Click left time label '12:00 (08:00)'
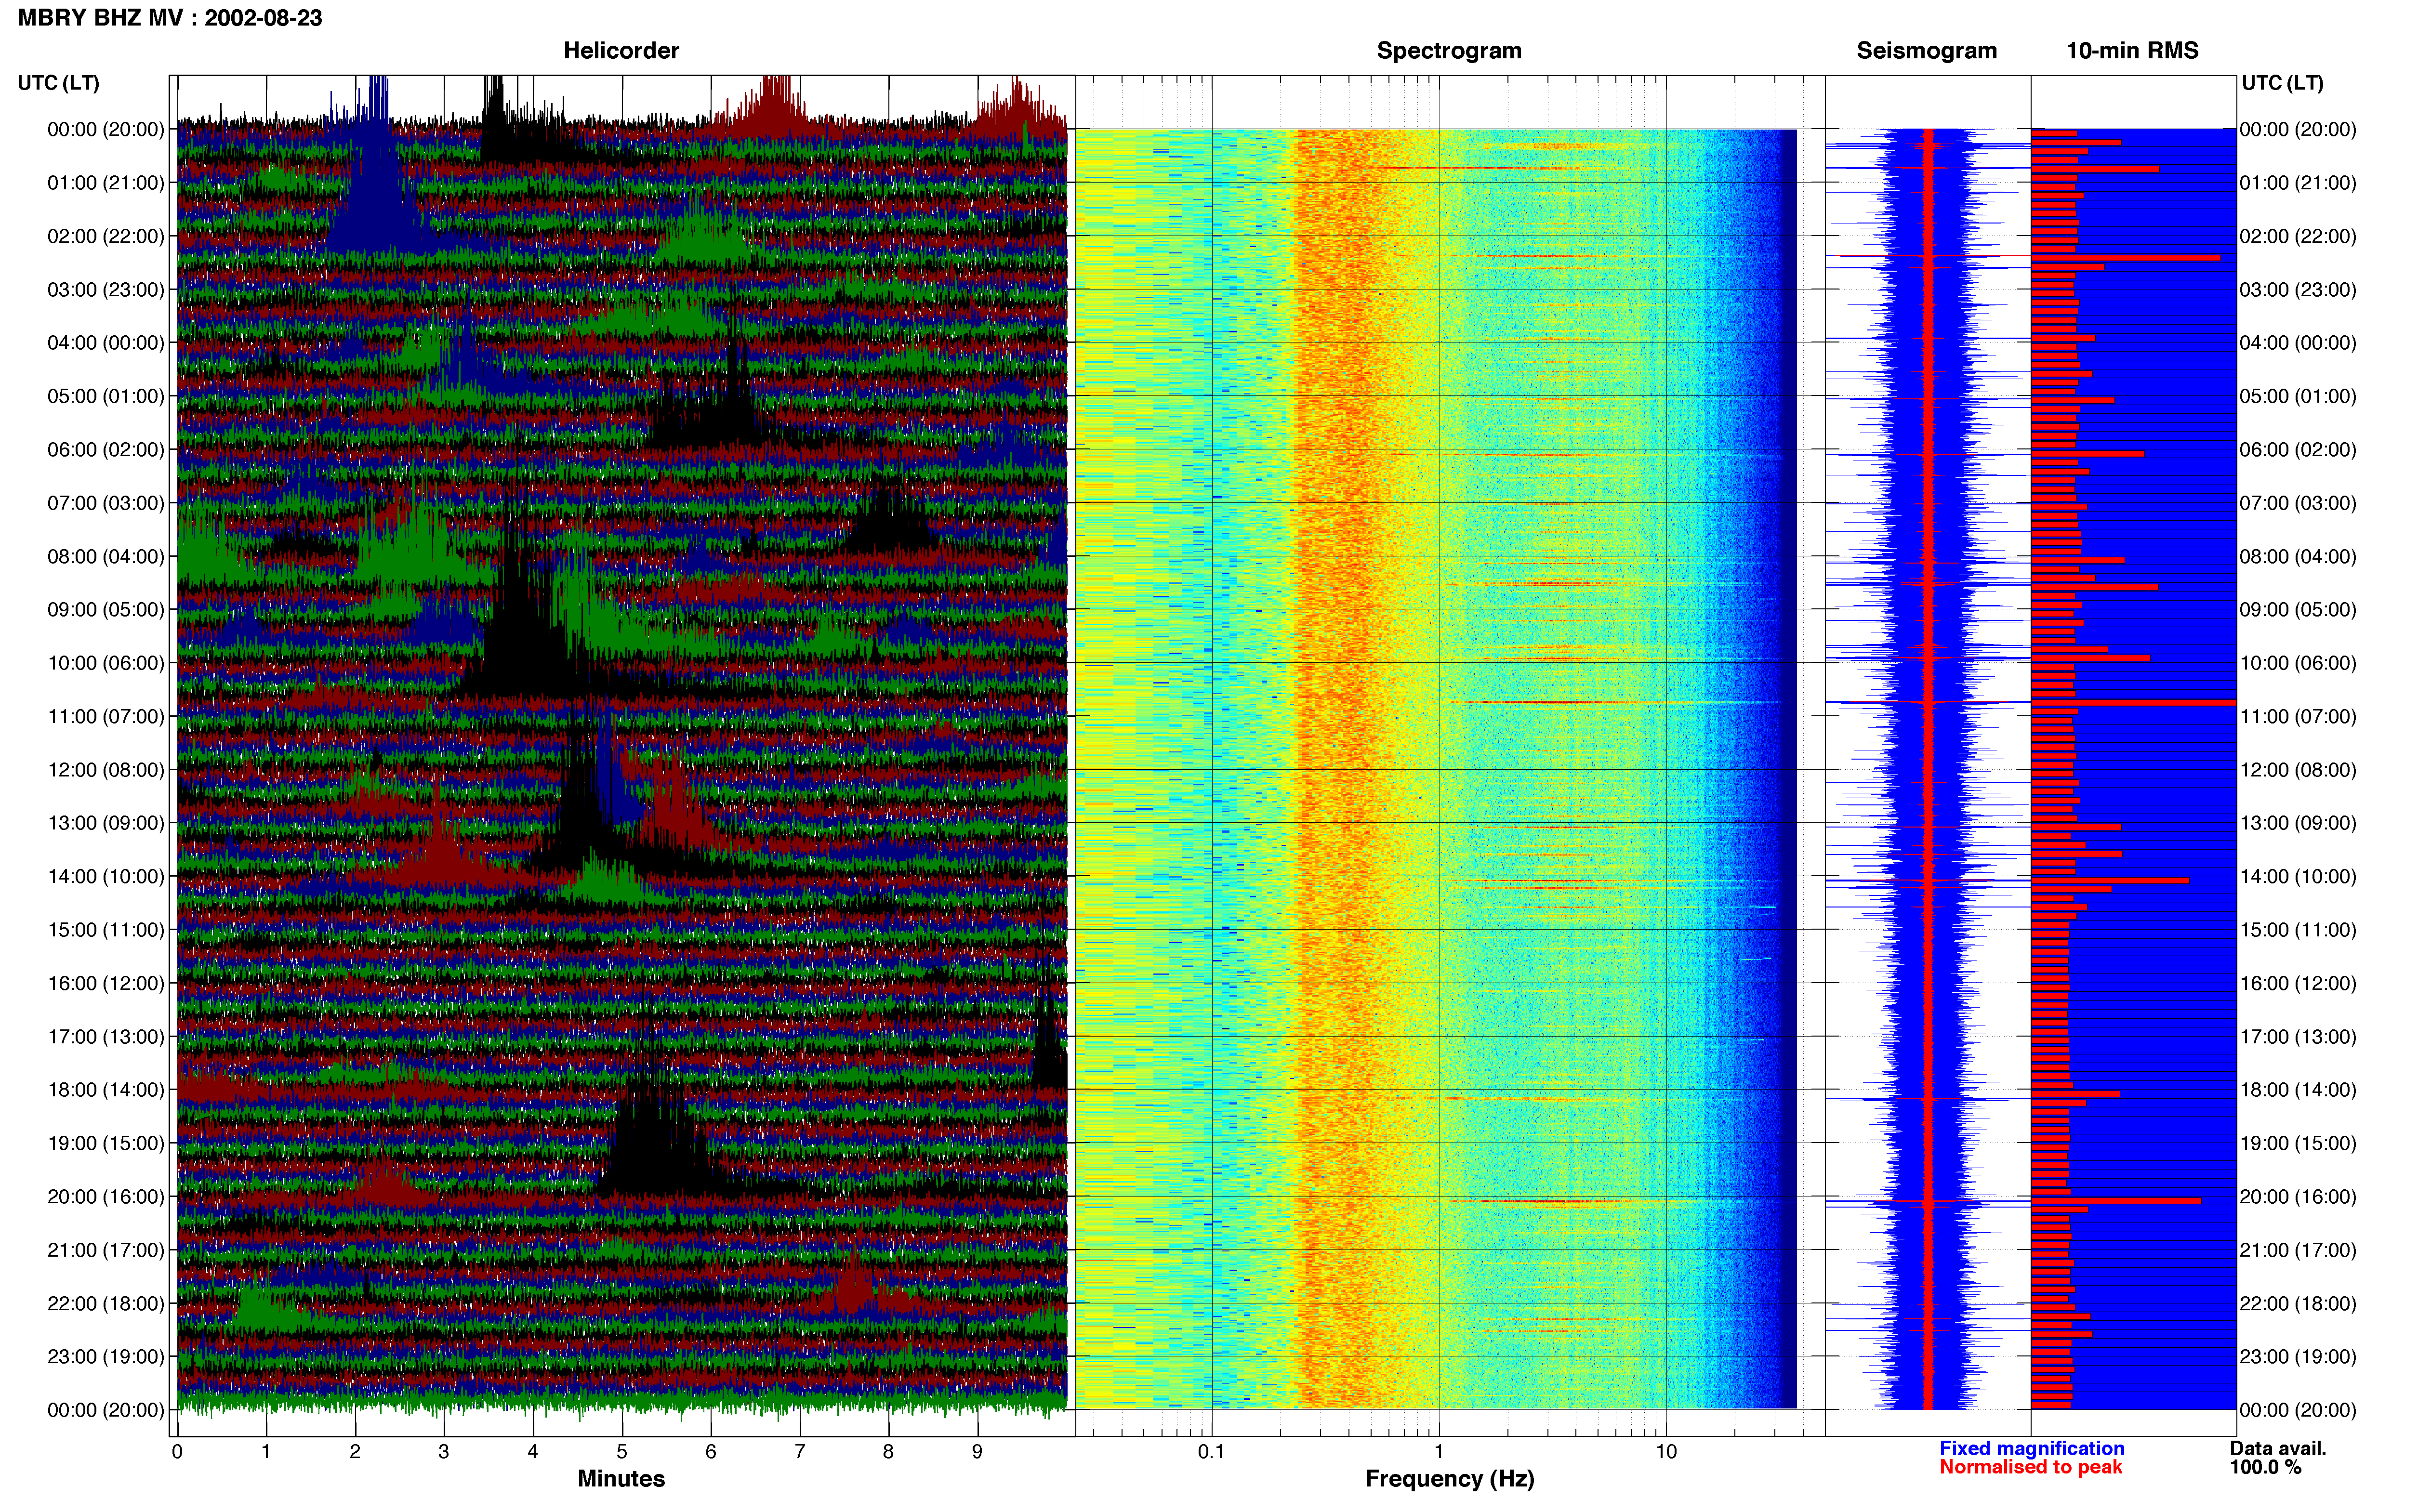 point(106,770)
